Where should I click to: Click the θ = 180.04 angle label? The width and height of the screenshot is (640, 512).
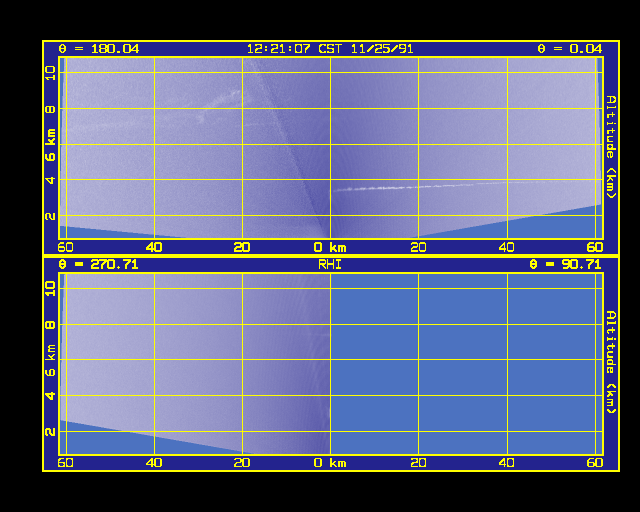click(x=99, y=49)
